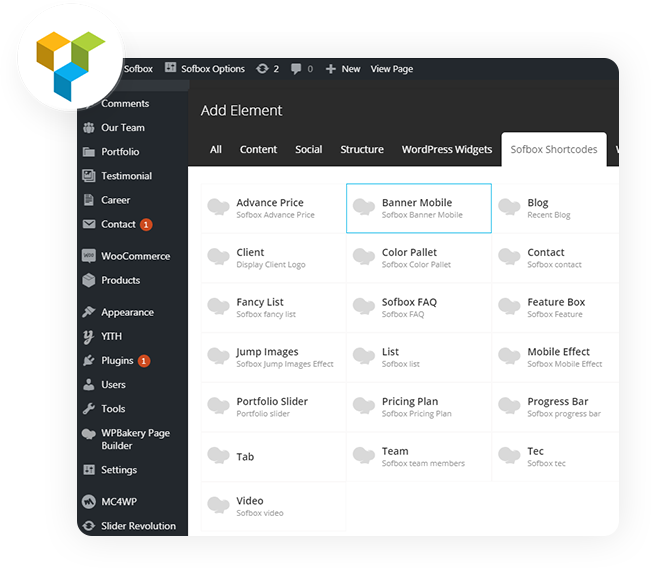Add the Tec element
The width and height of the screenshot is (658, 568).
(555, 457)
